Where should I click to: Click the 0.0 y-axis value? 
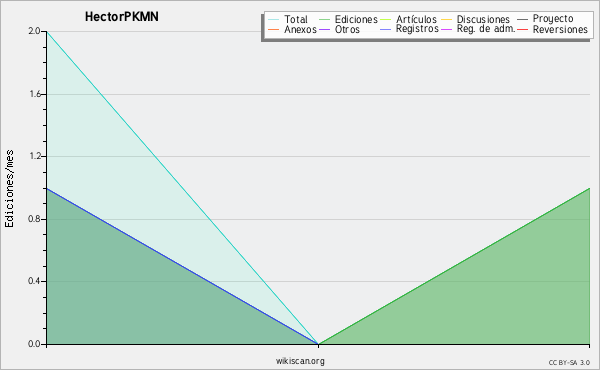click(34, 344)
